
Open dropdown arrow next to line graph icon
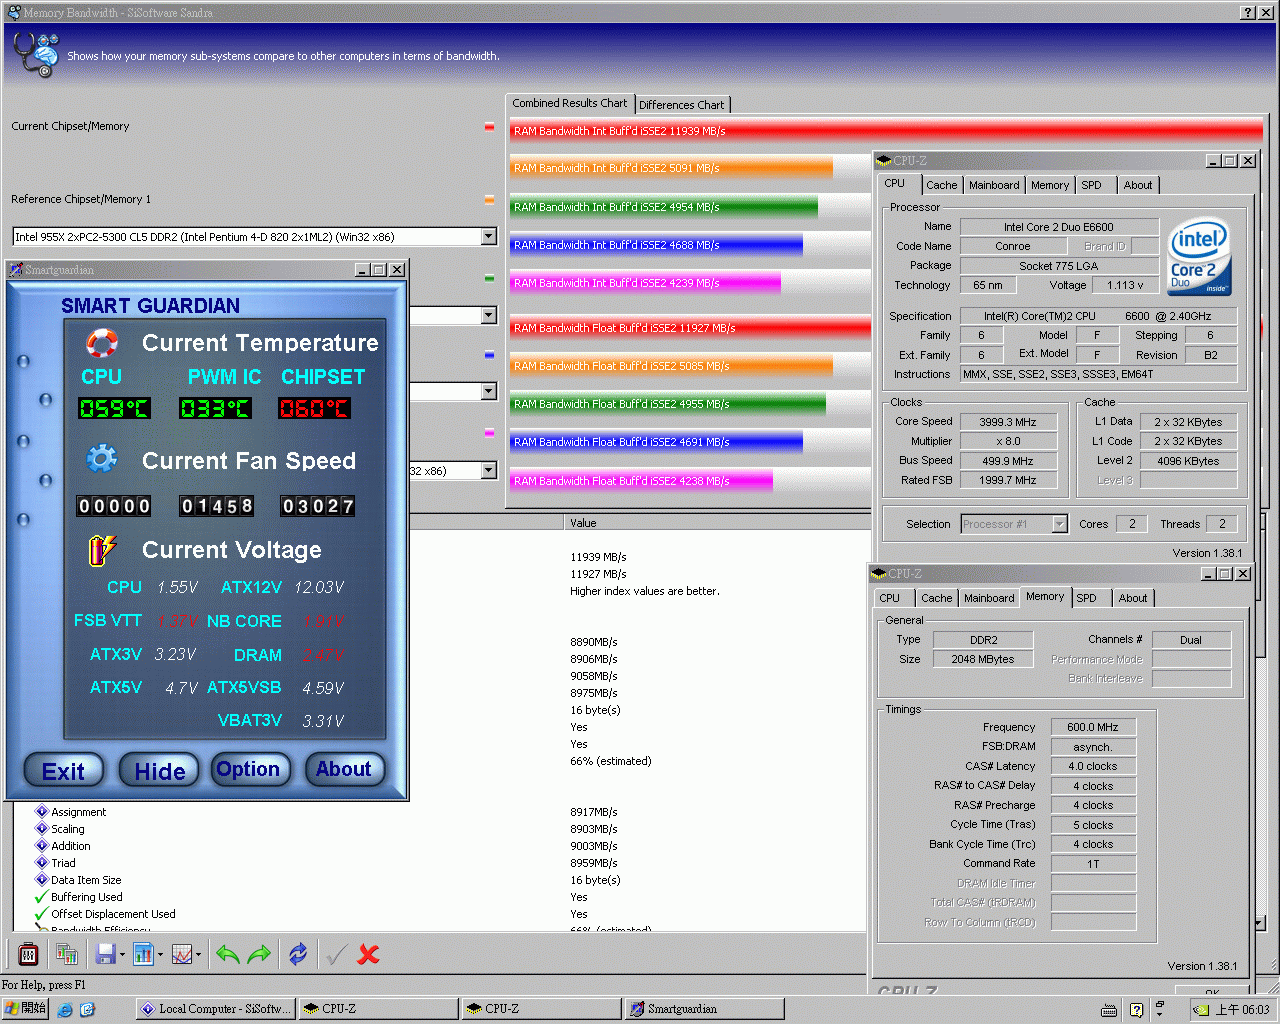tap(198, 954)
